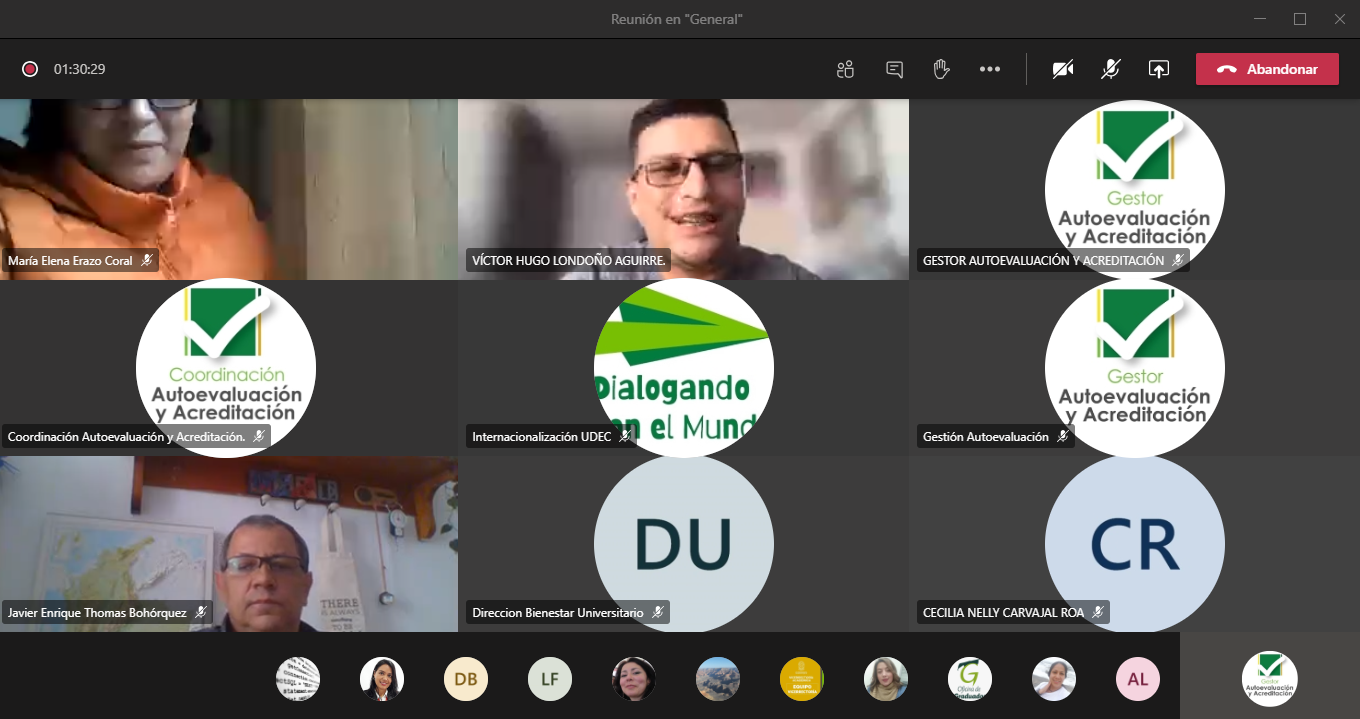Click the label CECILIA NELLY CARVAJAL ROA
The height and width of the screenshot is (719, 1360).
pyautogui.click(x=1004, y=613)
